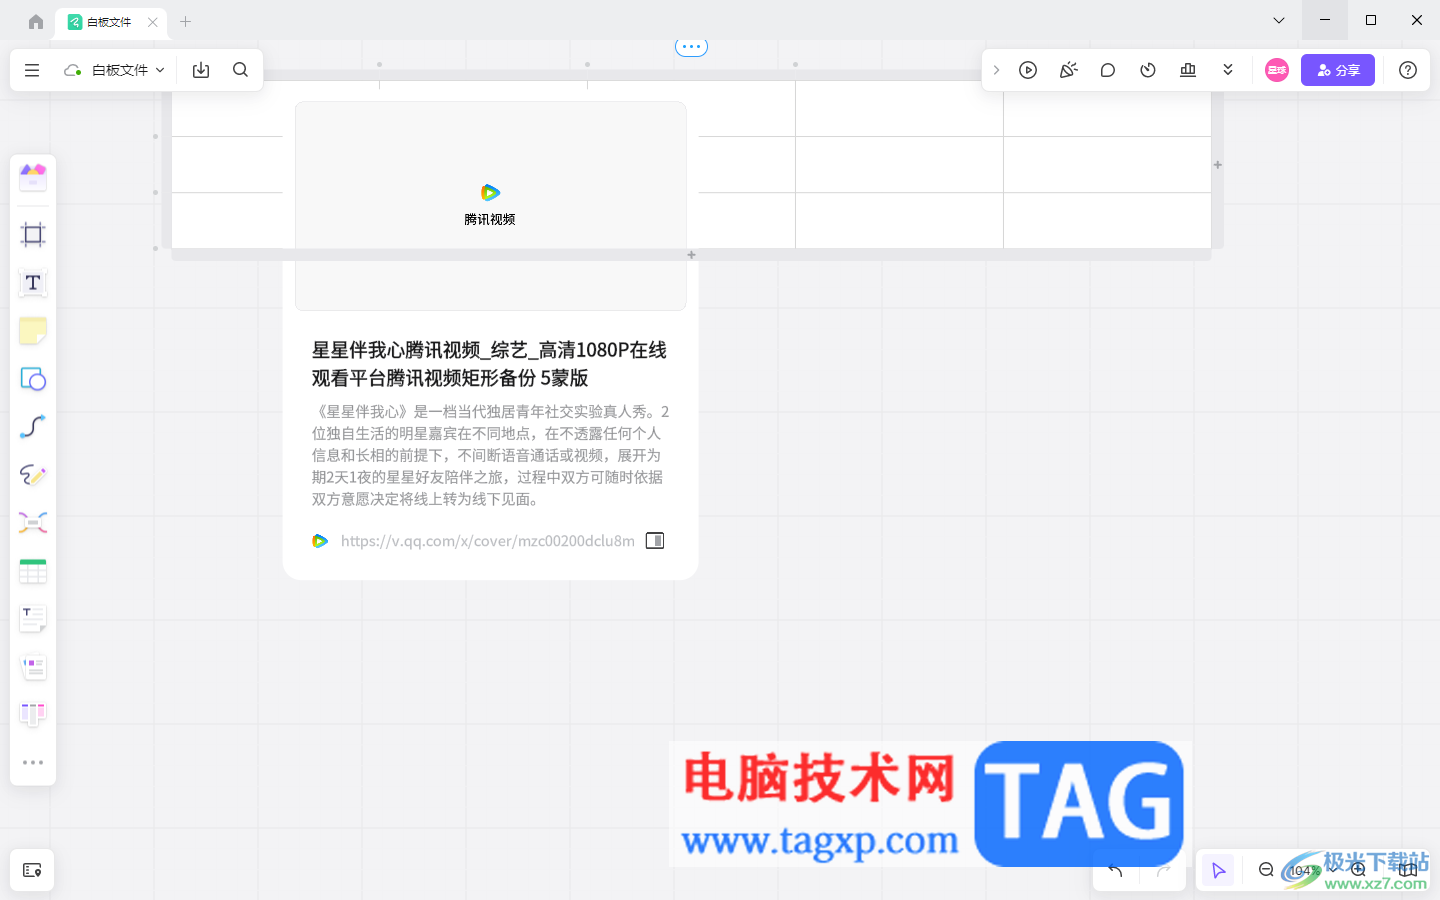
Task: Open the comments bubble icon
Action: tap(1108, 70)
